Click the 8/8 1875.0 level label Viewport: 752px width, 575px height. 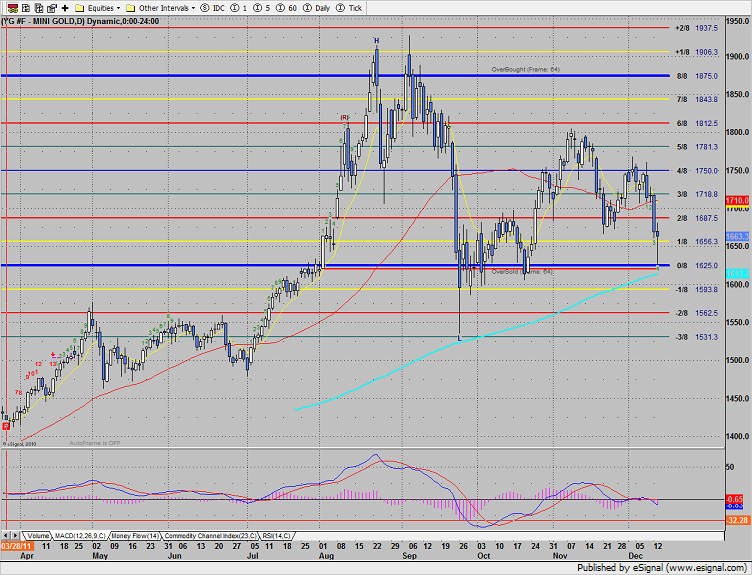click(x=697, y=76)
